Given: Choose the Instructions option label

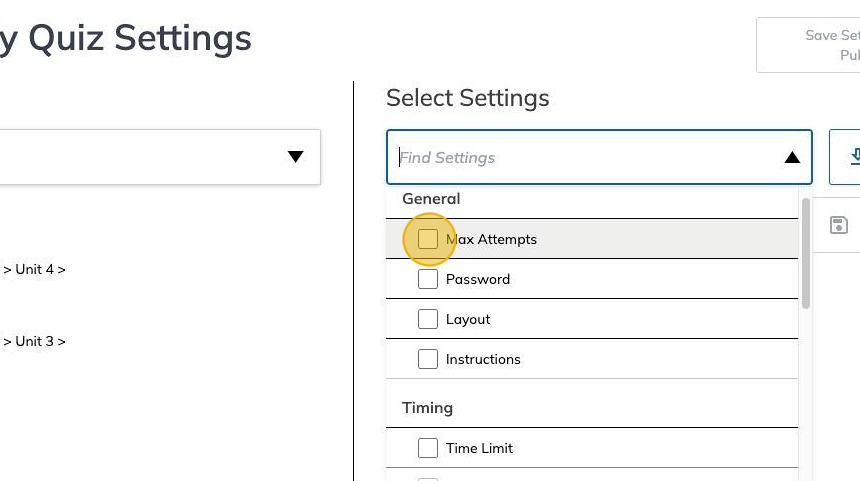Looking at the screenshot, I should tap(483, 359).
